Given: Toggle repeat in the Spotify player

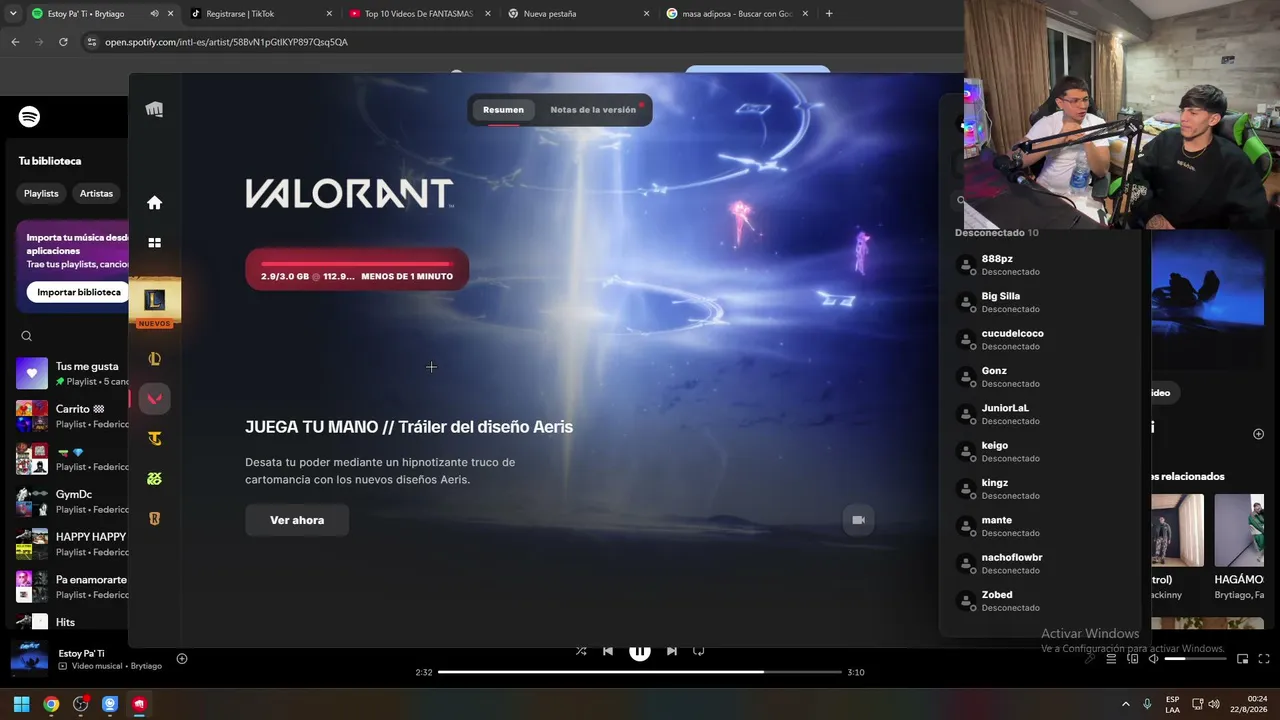Looking at the screenshot, I should tap(699, 651).
